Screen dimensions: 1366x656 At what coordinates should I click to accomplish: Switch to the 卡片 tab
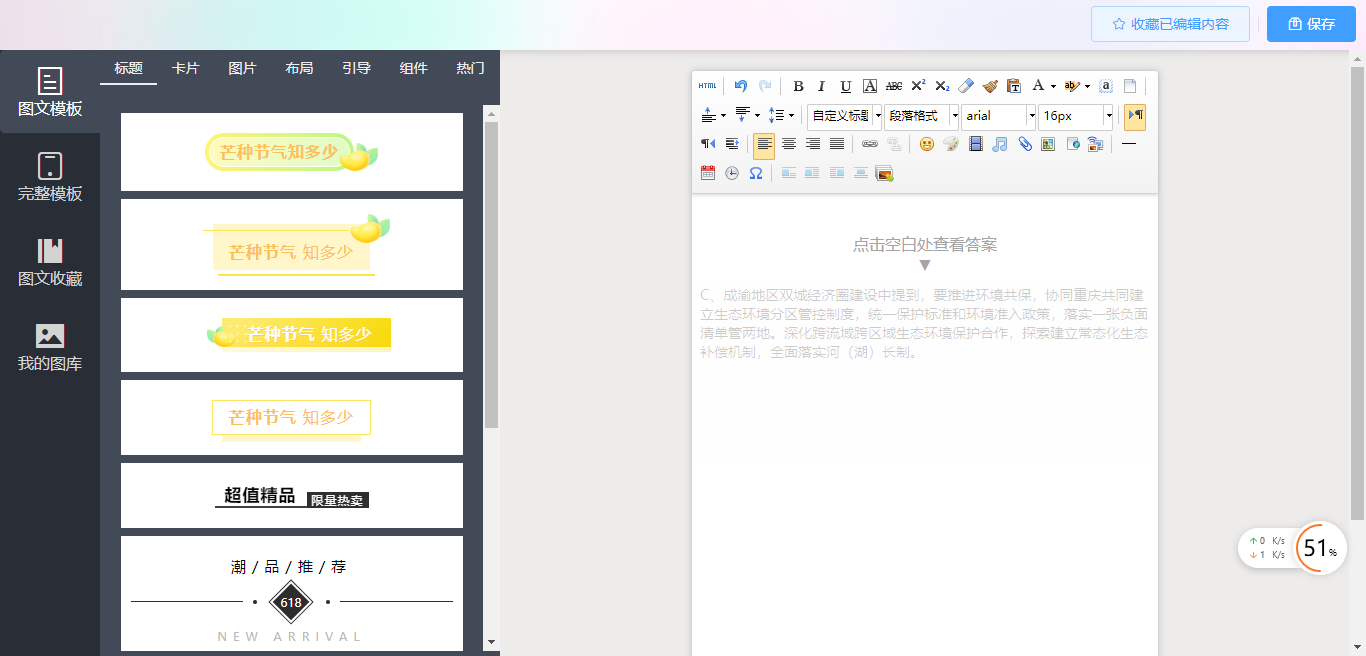pyautogui.click(x=185, y=68)
